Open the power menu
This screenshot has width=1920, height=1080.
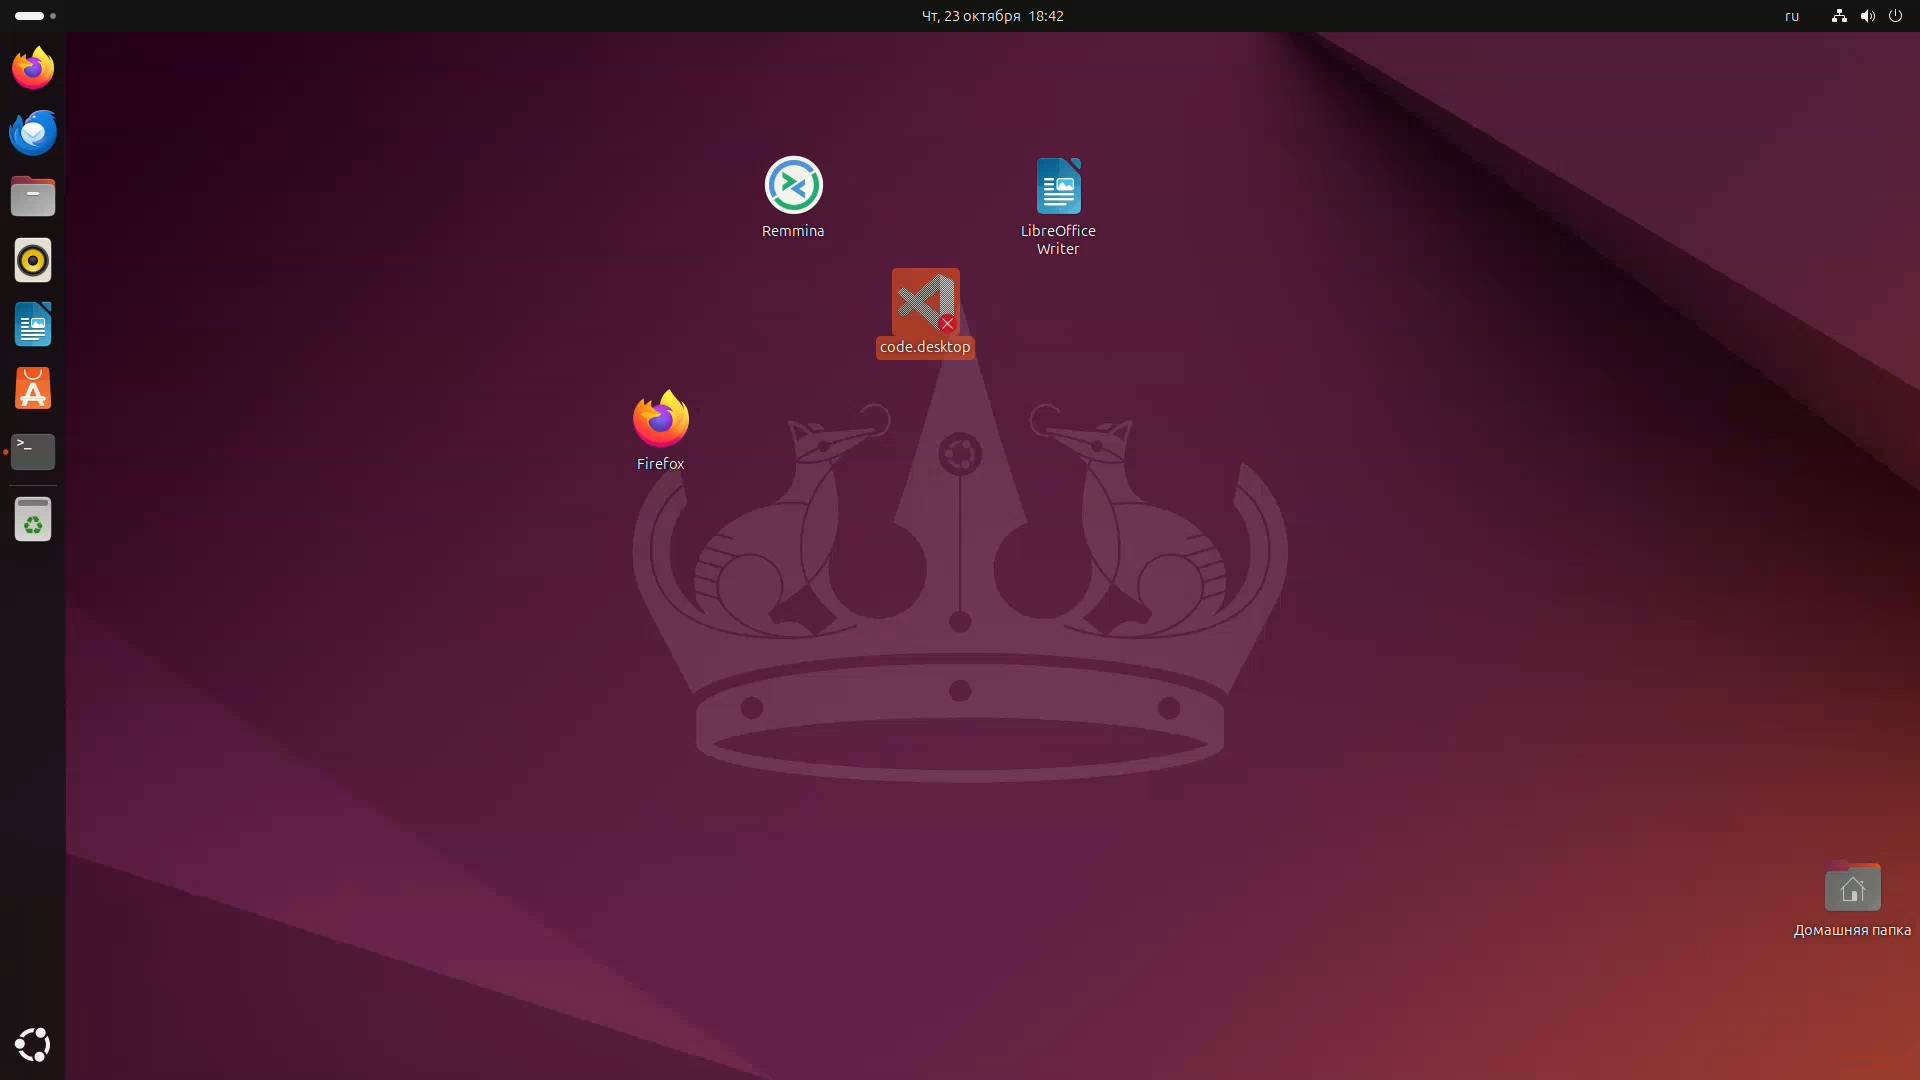tap(1896, 15)
